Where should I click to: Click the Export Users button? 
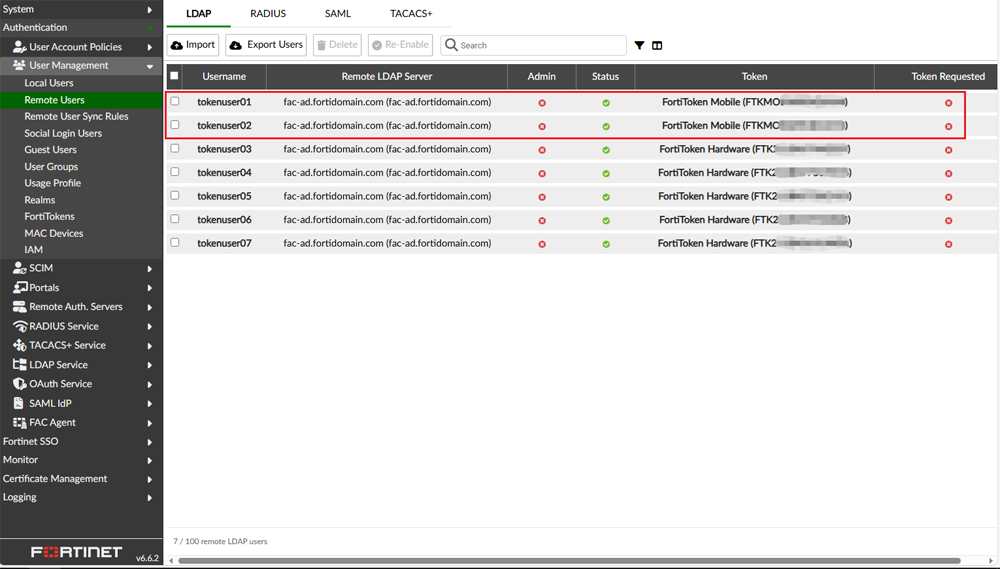266,45
